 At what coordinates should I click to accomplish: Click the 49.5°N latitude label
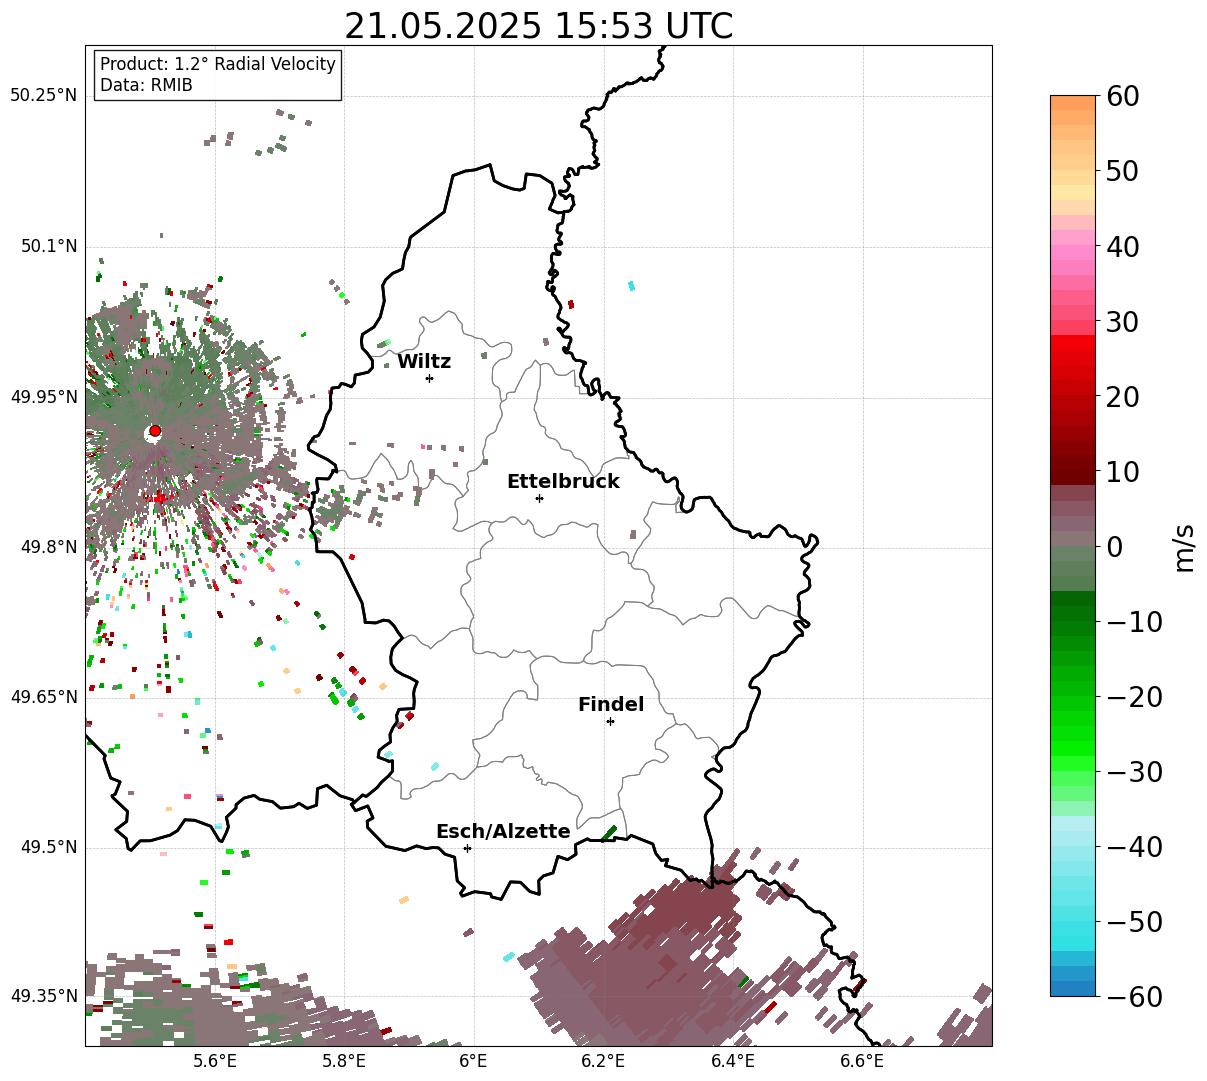click(48, 847)
